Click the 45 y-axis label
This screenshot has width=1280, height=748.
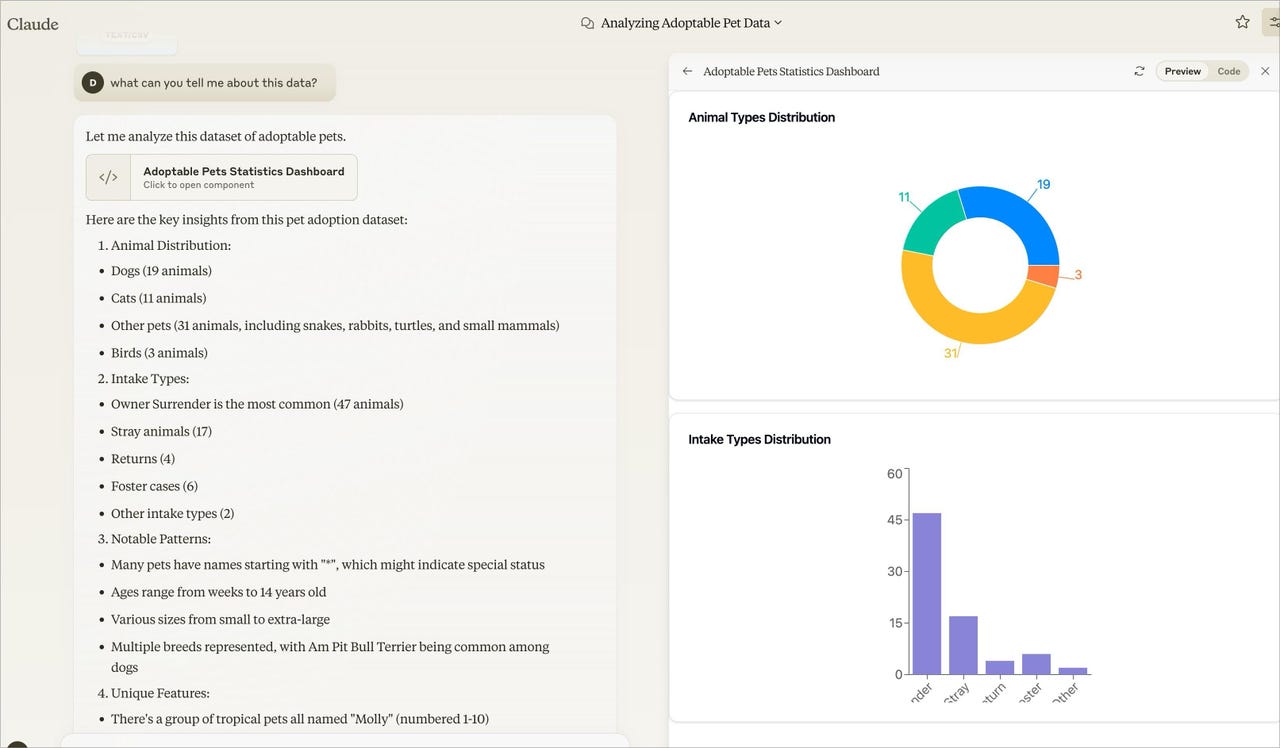894,520
